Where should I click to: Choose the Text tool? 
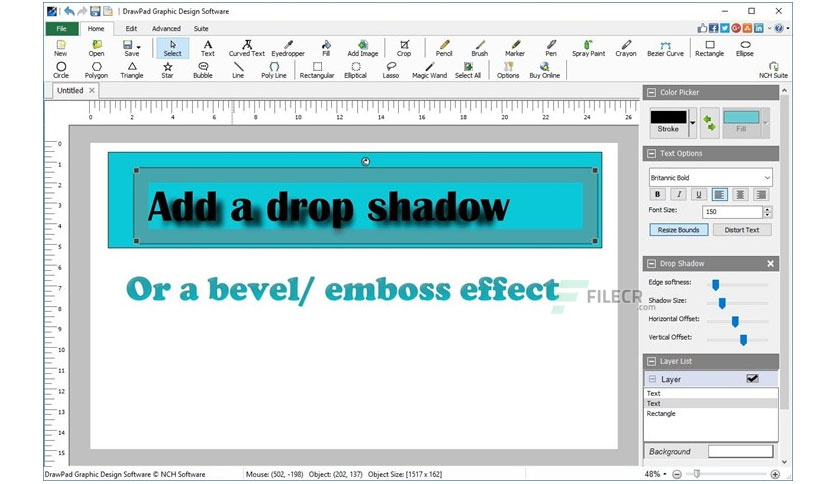(207, 48)
